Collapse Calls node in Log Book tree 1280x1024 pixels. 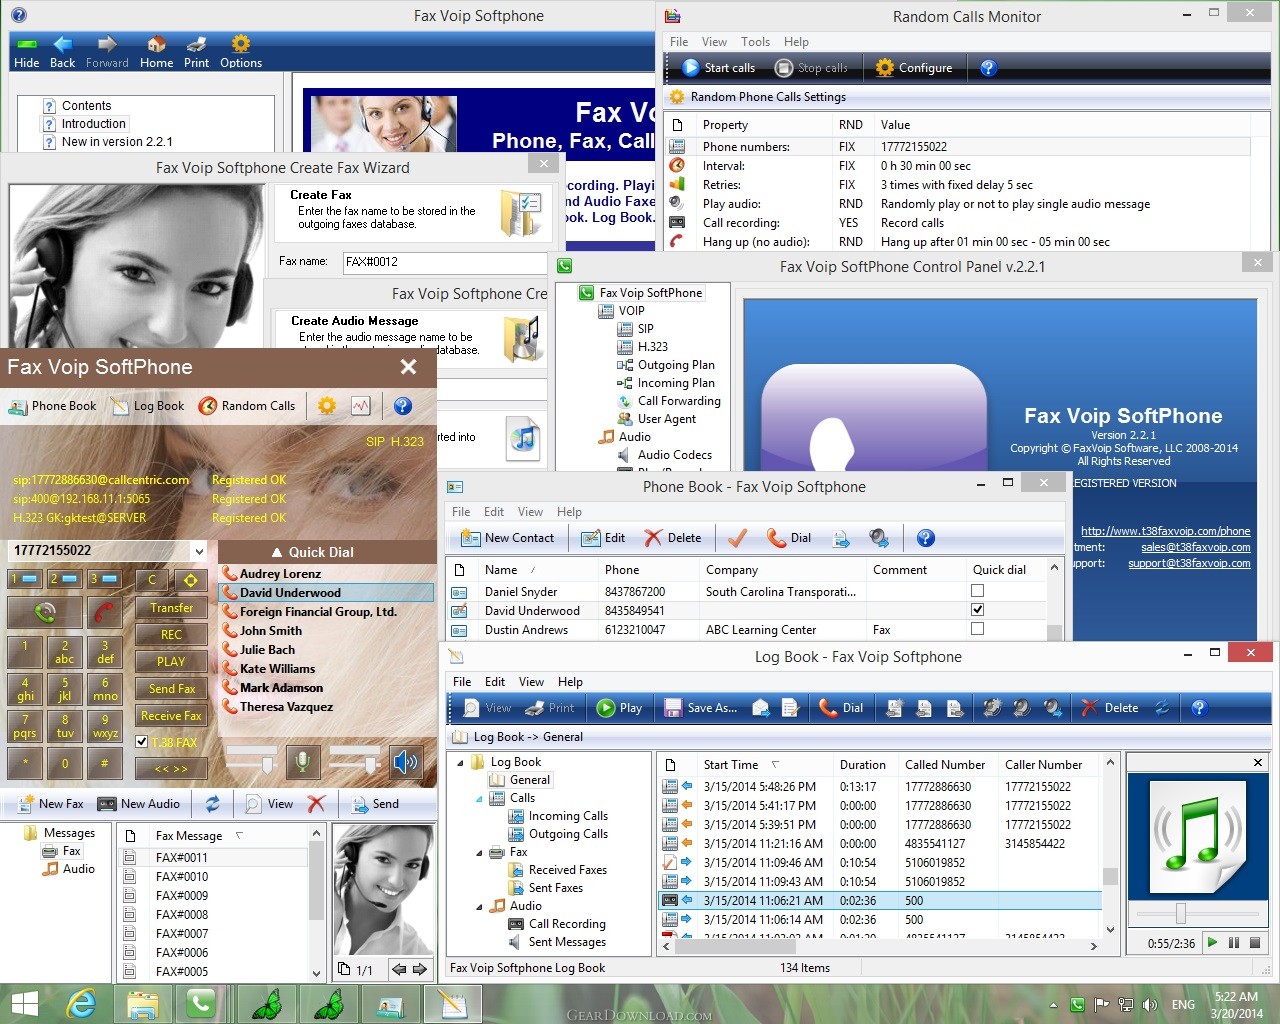pyautogui.click(x=480, y=798)
